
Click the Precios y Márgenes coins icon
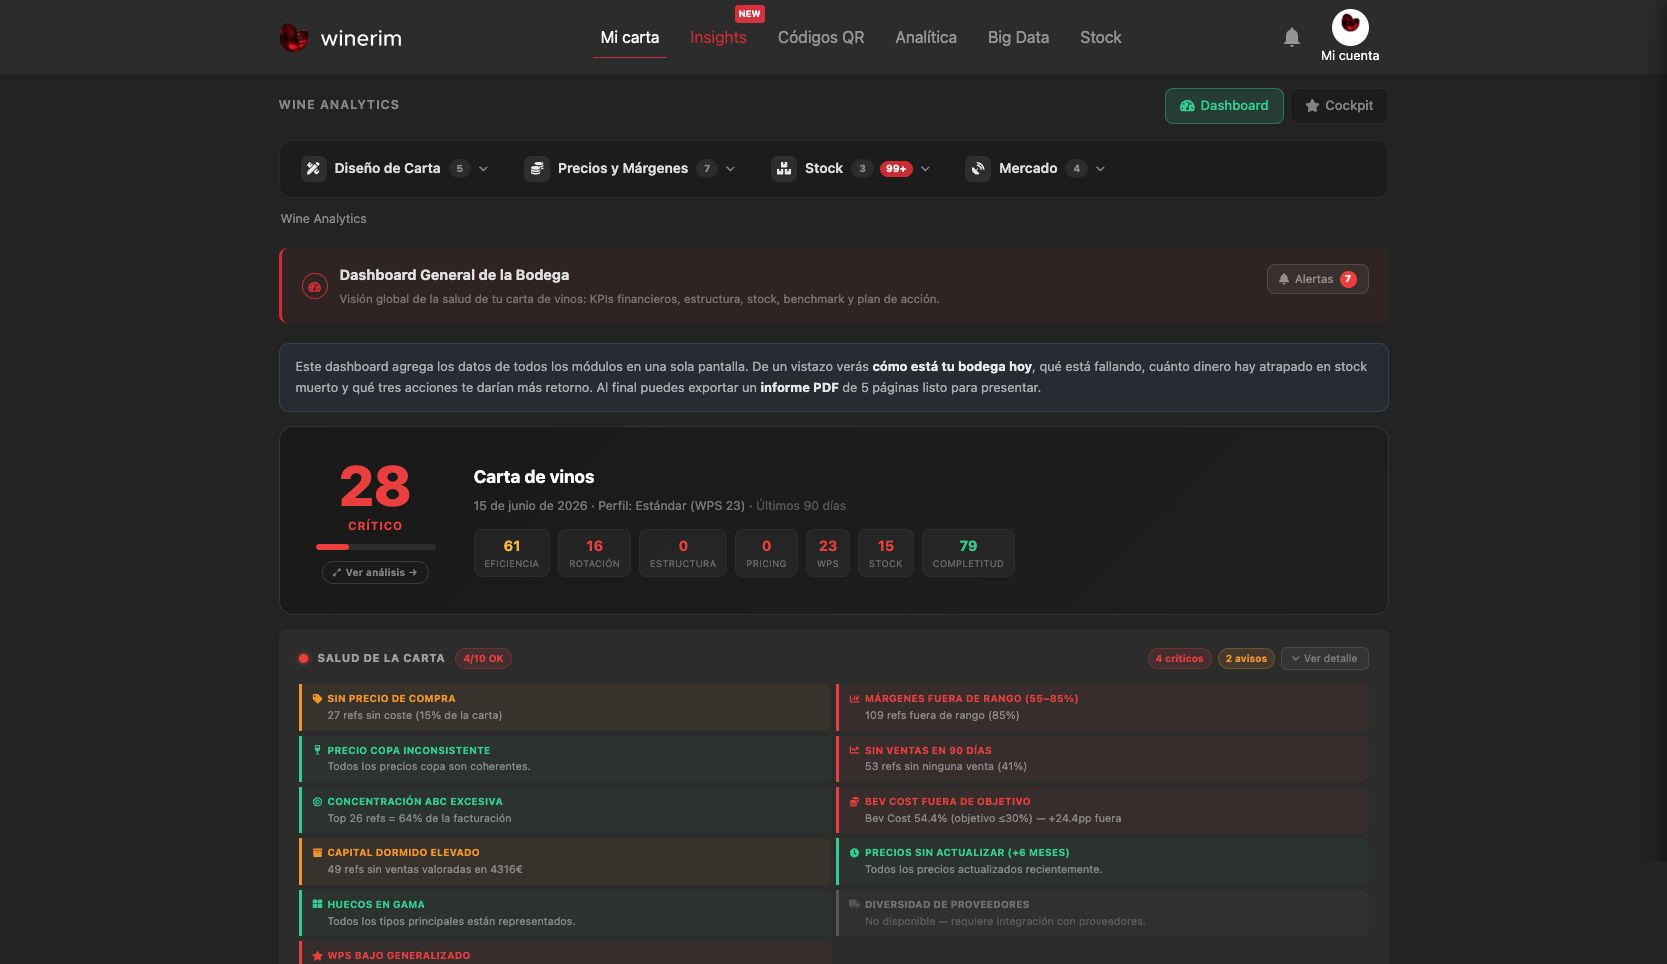(x=537, y=168)
